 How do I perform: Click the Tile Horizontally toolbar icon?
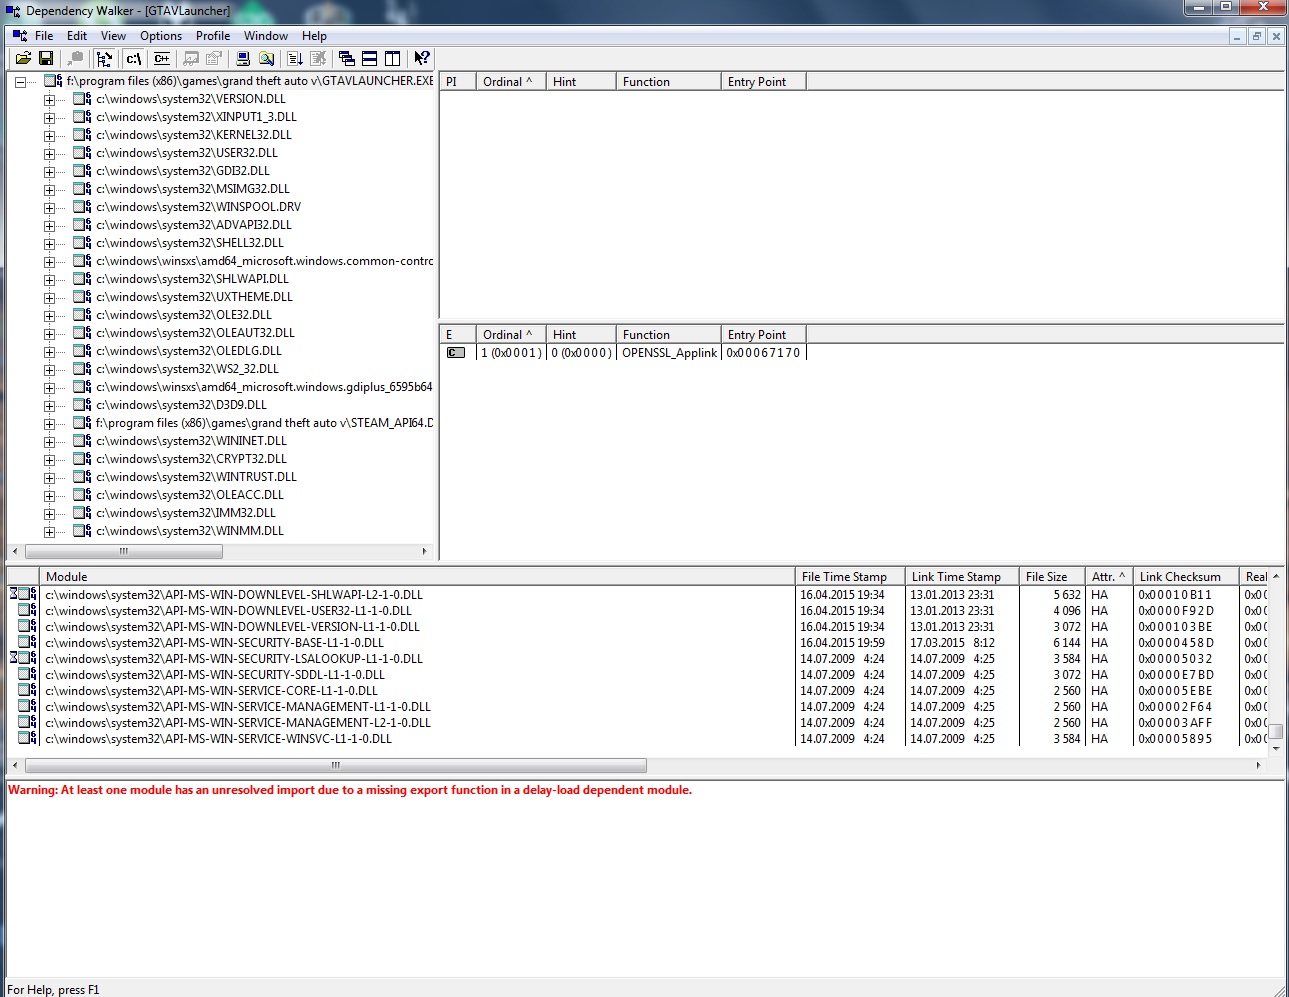(x=370, y=59)
